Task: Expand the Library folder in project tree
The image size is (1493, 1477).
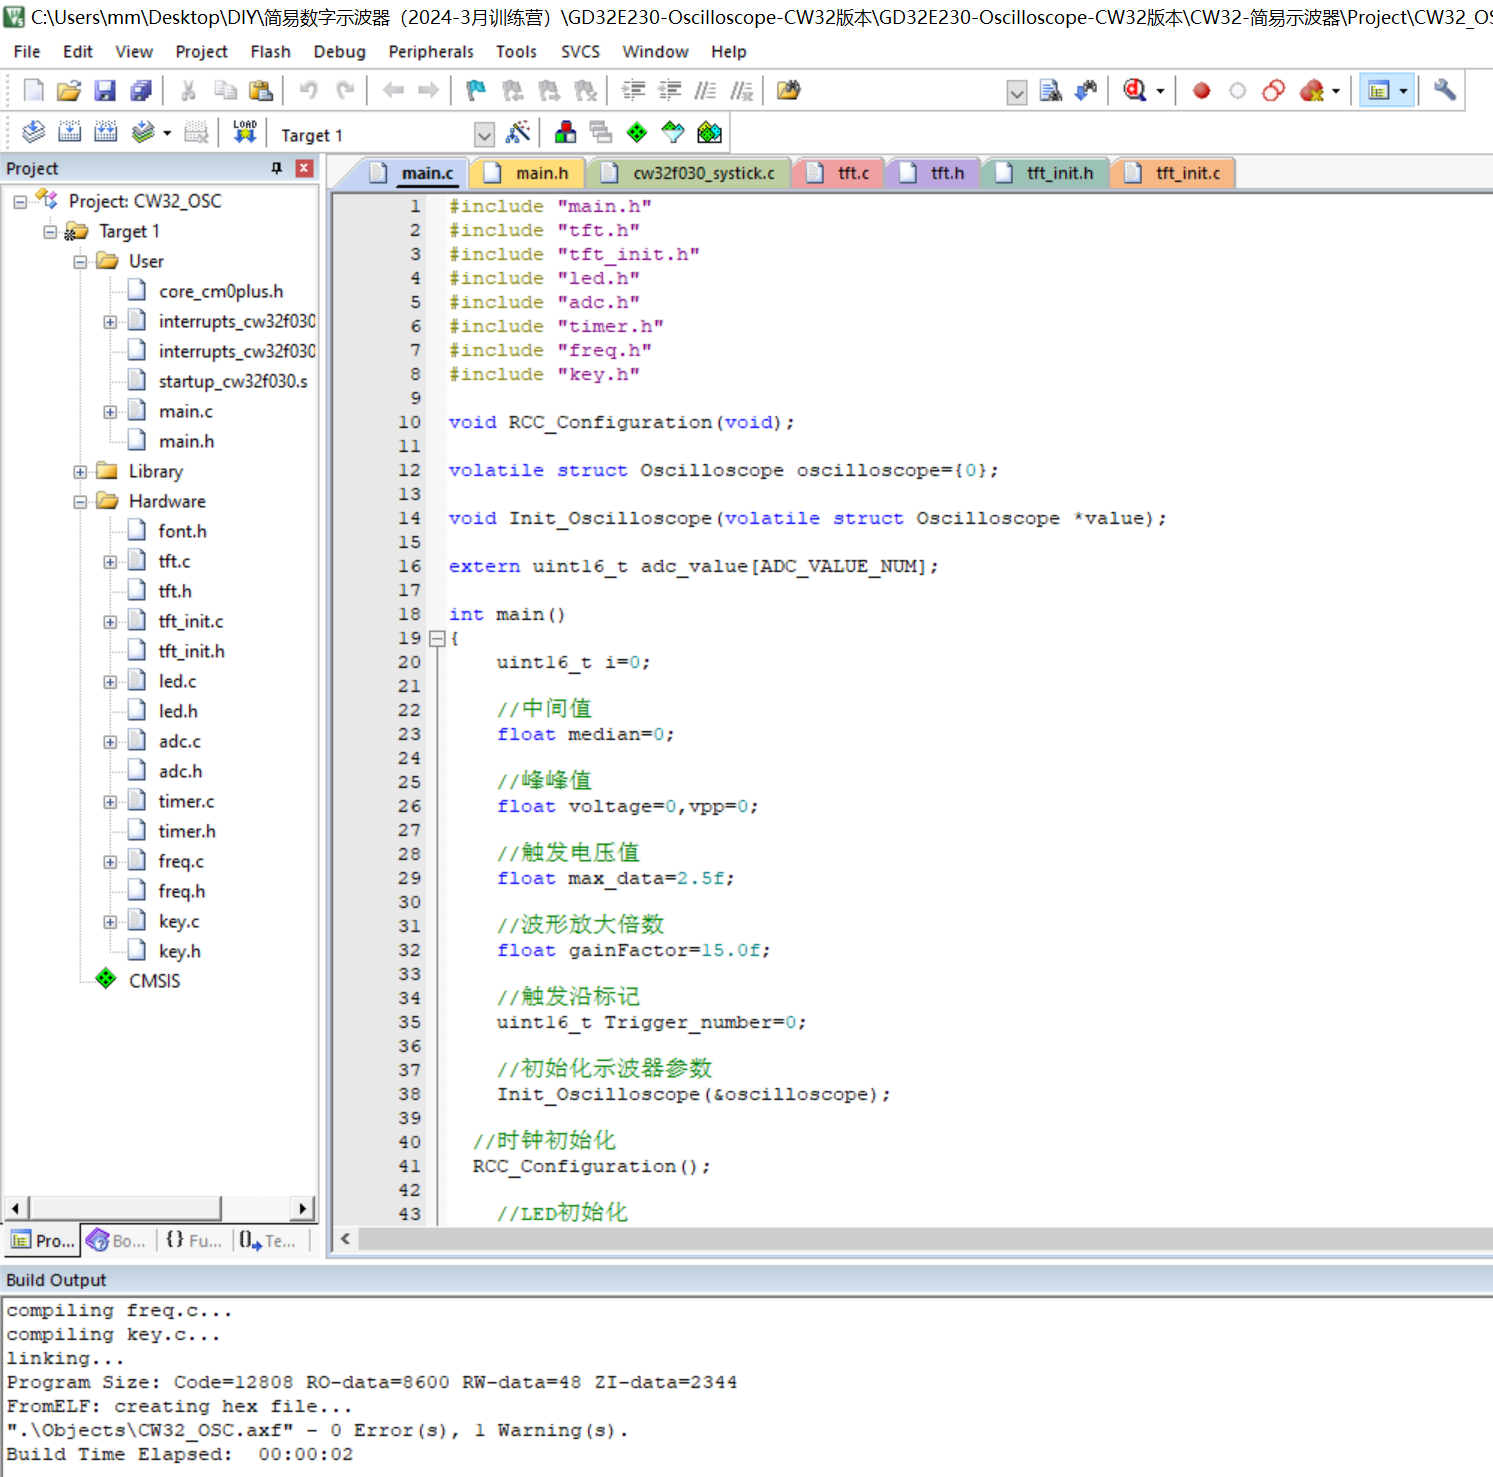Action: click(x=80, y=472)
